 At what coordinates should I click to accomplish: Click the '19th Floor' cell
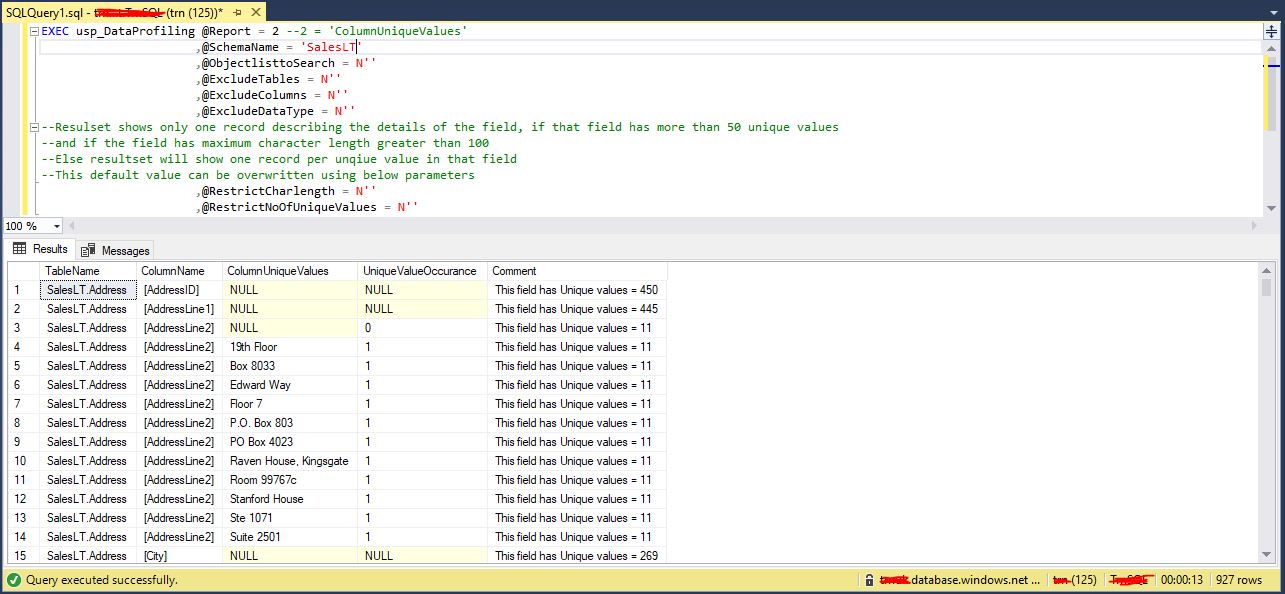pos(290,347)
